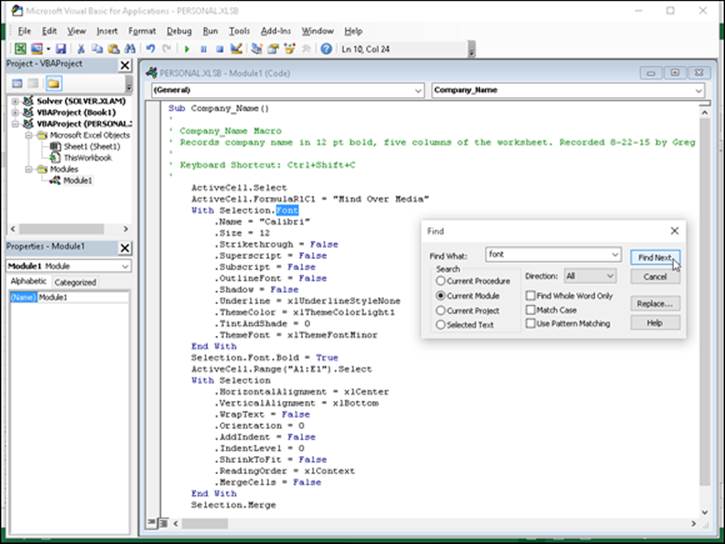The height and width of the screenshot is (544, 725).
Task: Click the Procedure View icon at the code window bottom
Action: pos(151,523)
